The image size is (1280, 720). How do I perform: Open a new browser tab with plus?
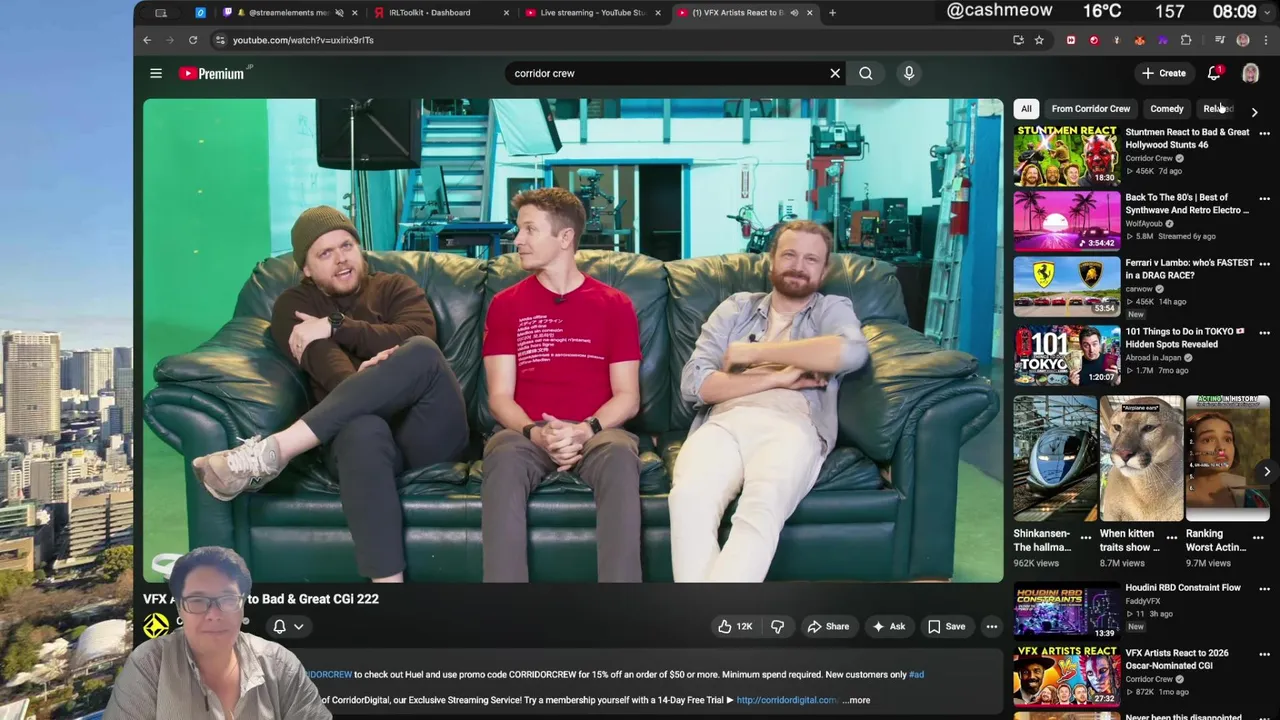(x=832, y=13)
